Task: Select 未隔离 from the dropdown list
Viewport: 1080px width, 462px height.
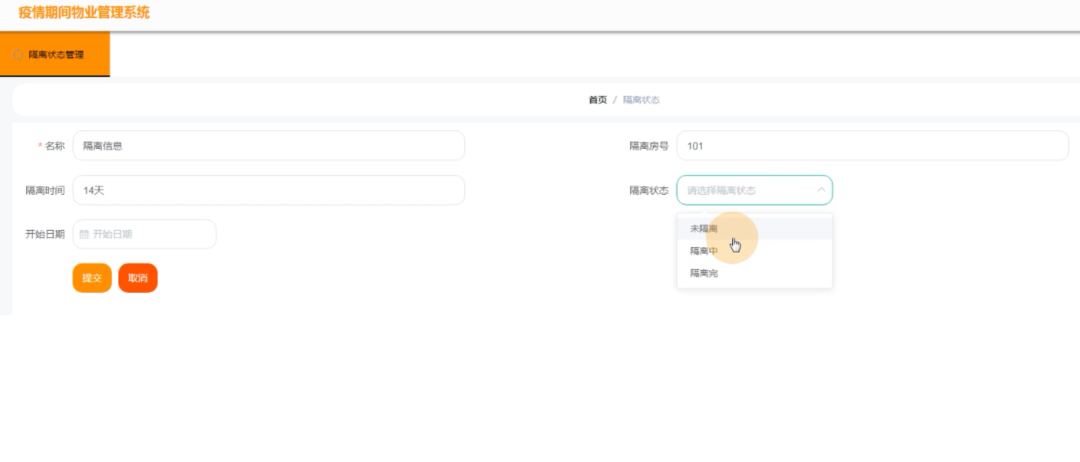Action: tap(755, 229)
